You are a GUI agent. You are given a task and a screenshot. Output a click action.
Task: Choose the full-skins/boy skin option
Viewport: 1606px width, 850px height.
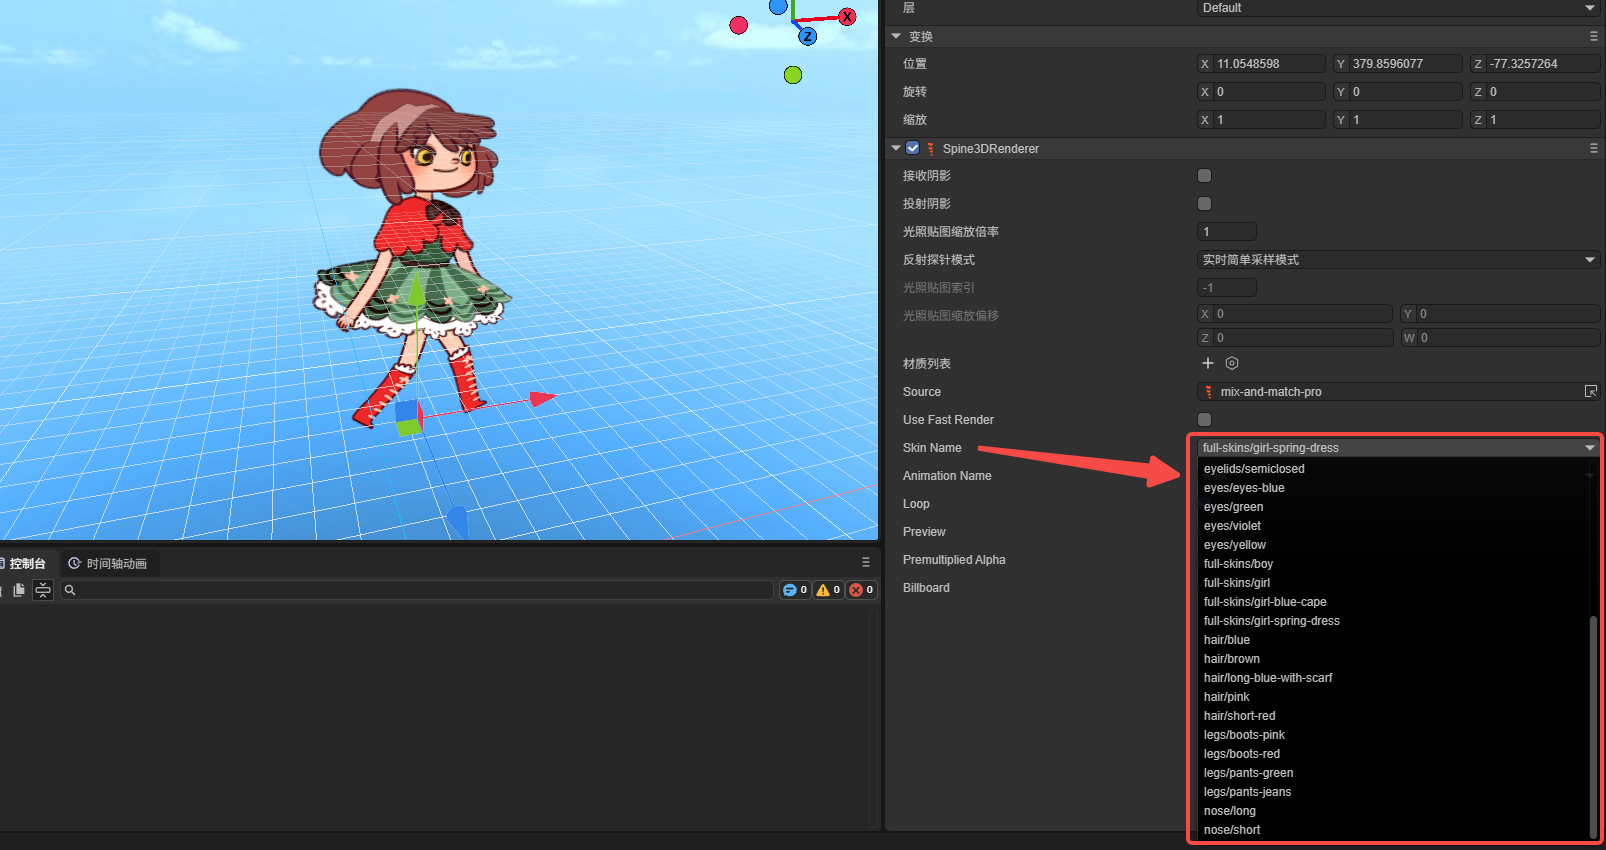(x=1238, y=564)
